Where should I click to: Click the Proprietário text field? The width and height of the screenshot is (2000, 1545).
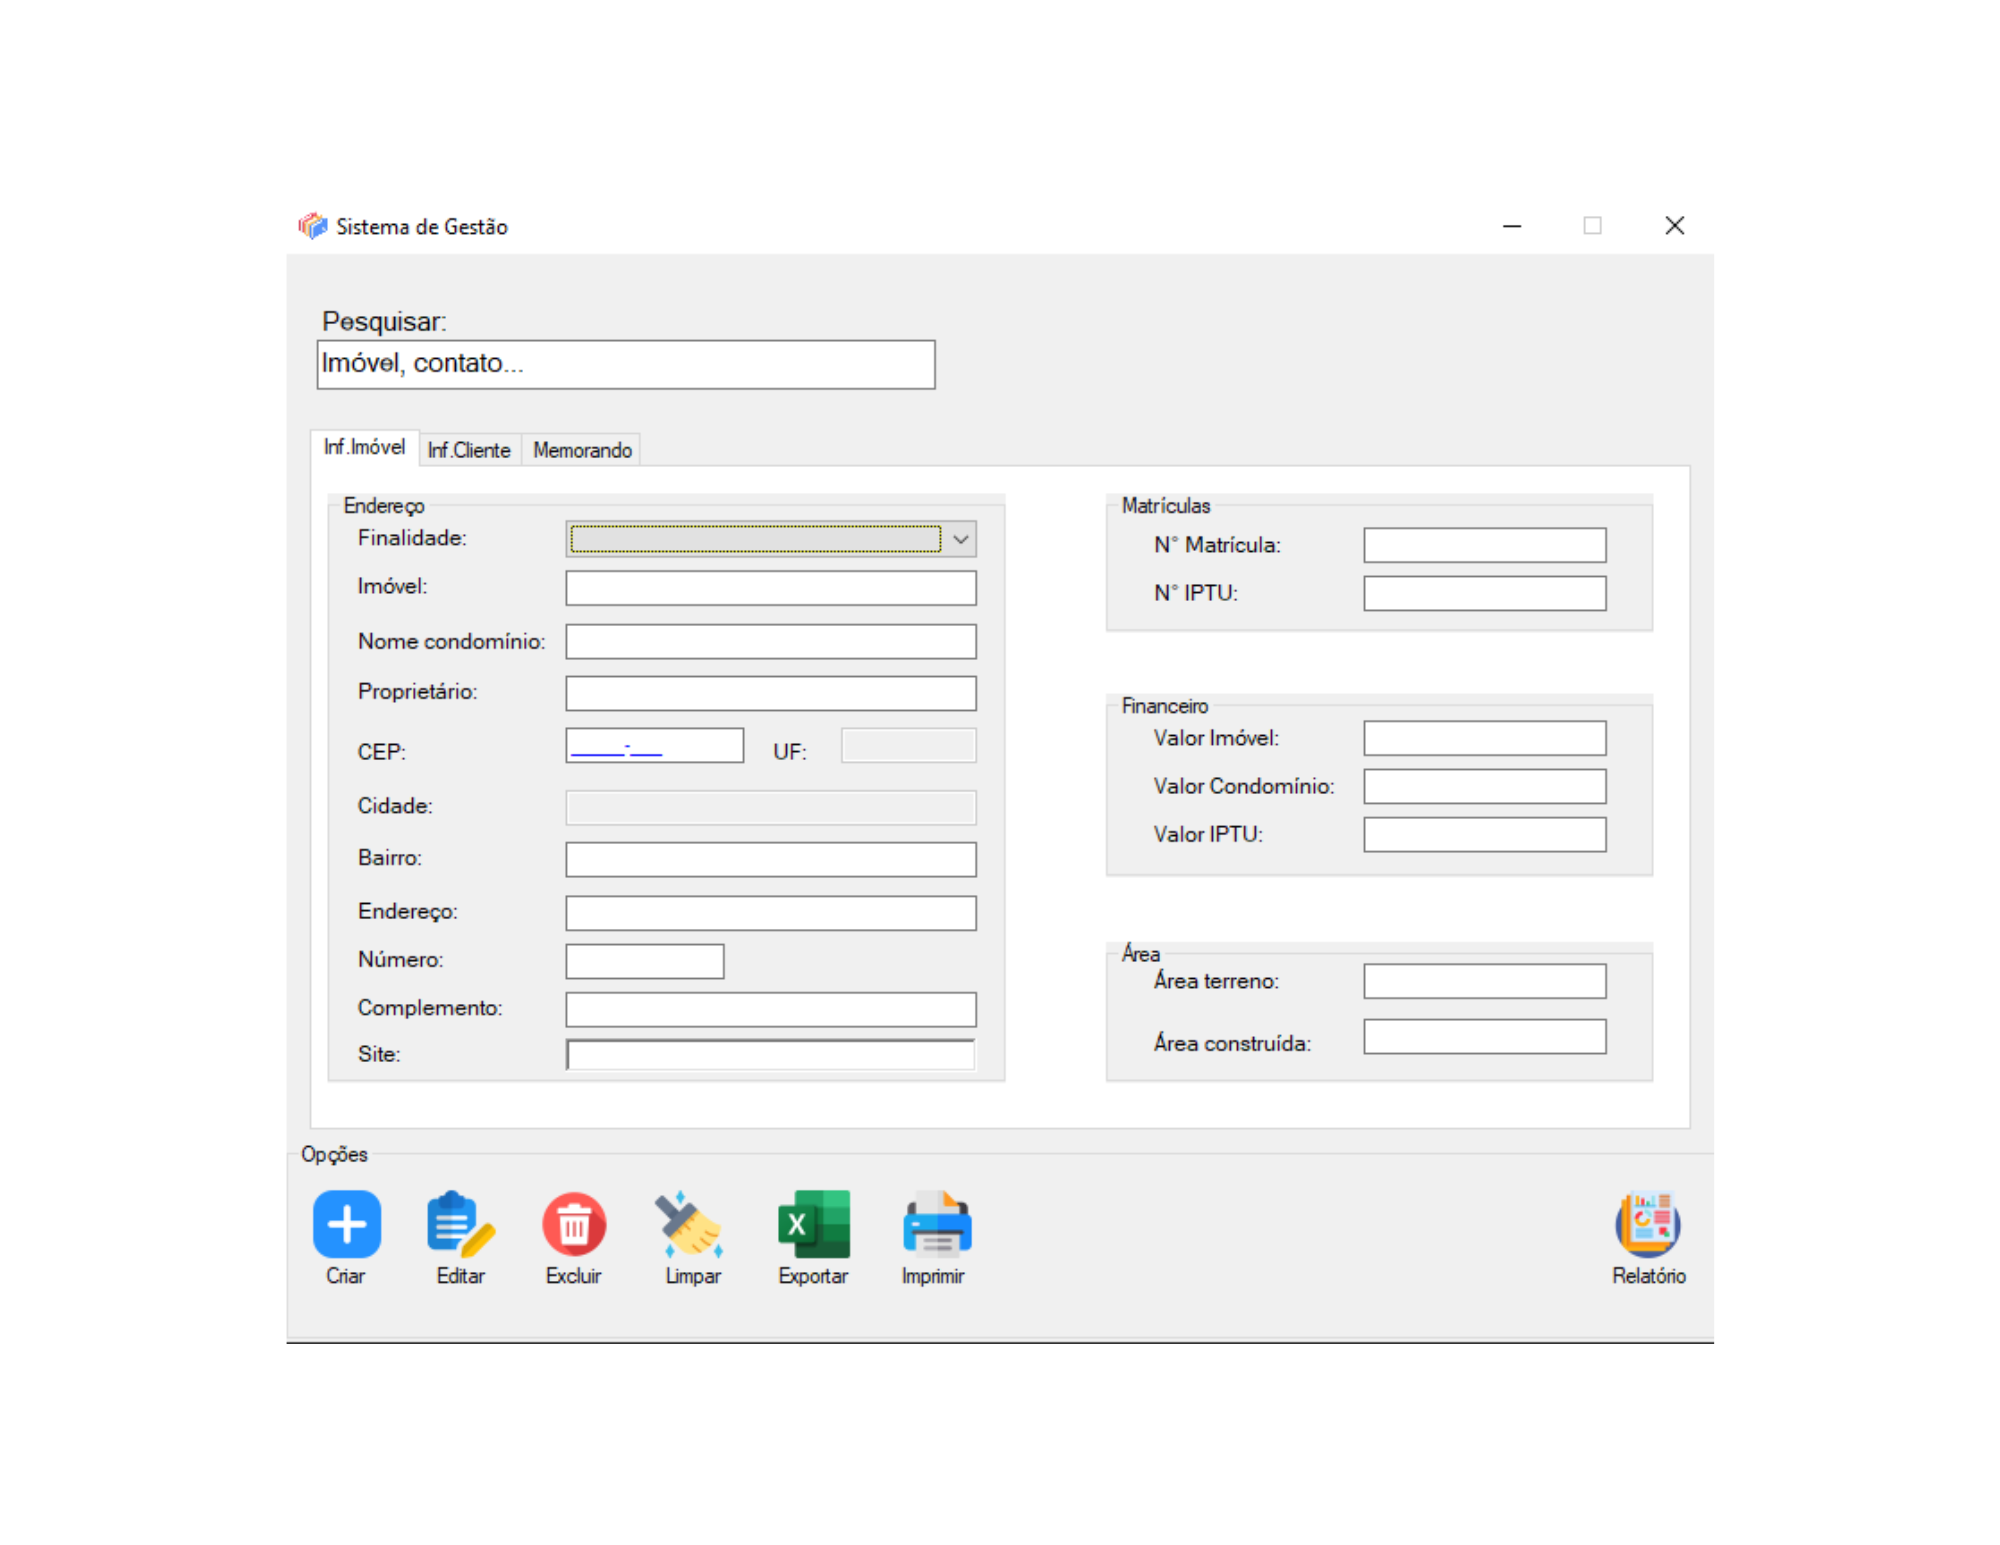(x=770, y=693)
